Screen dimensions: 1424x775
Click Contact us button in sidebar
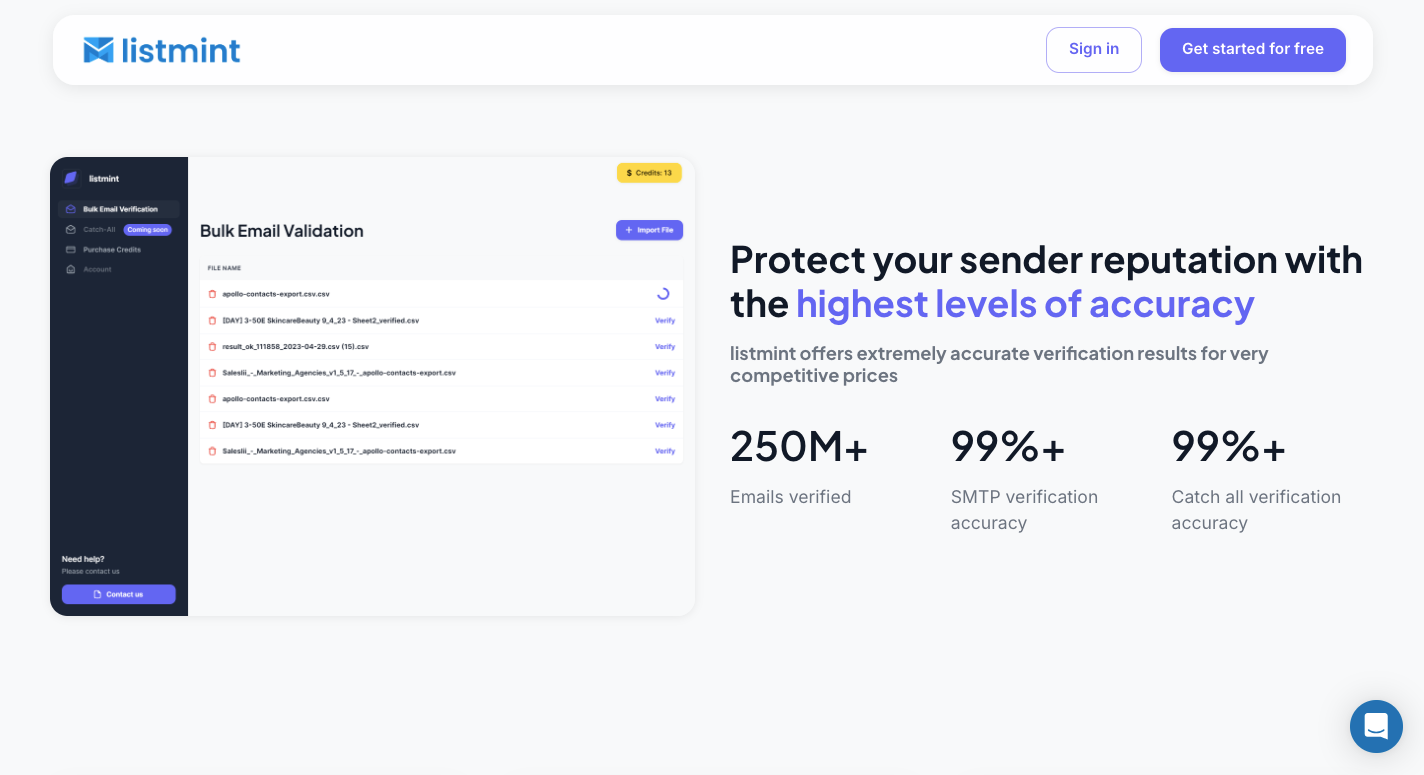coord(119,594)
